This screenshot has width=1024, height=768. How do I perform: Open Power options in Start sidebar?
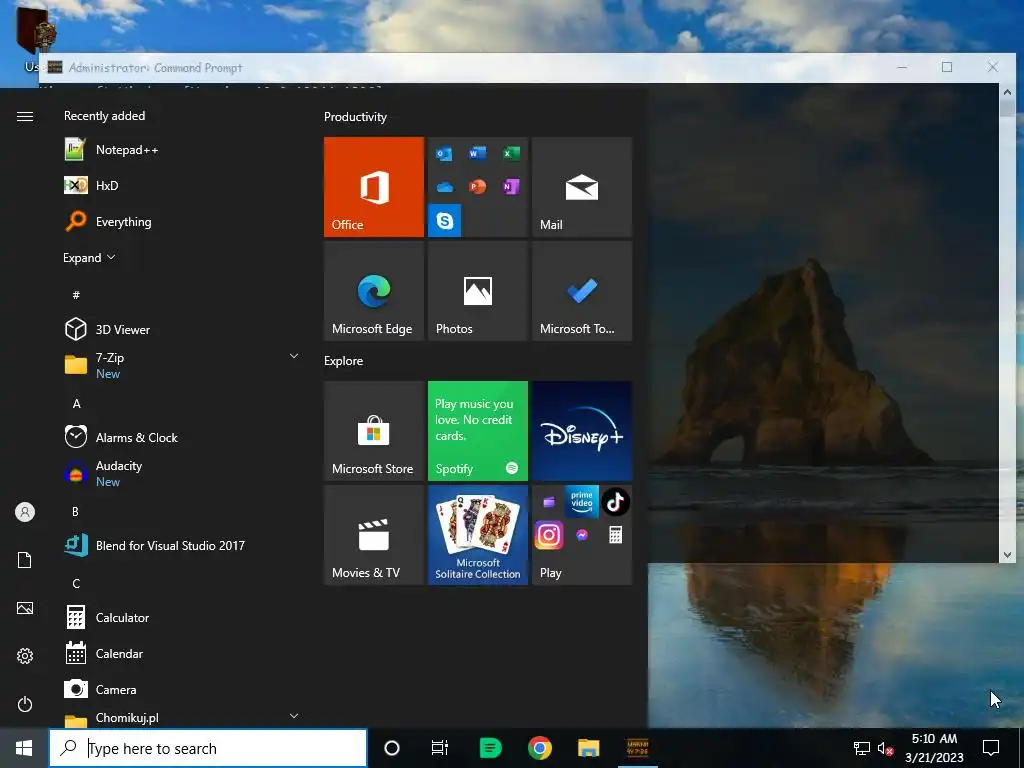click(x=25, y=704)
